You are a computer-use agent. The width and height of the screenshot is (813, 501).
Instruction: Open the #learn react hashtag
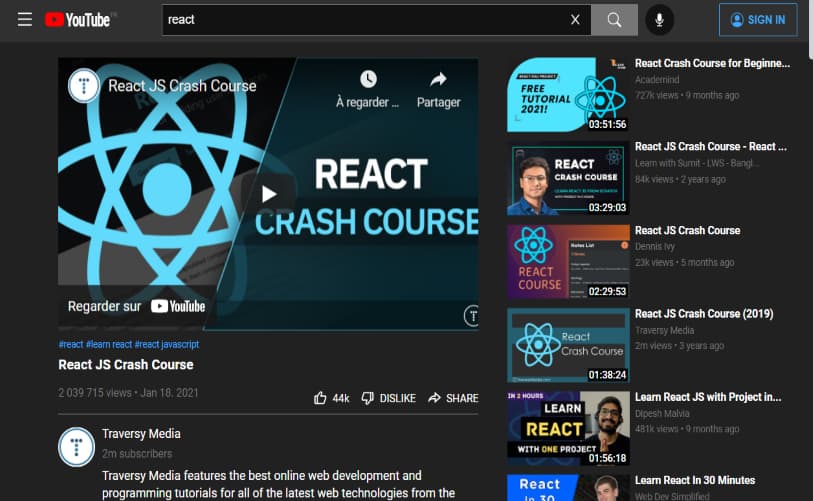(109, 344)
